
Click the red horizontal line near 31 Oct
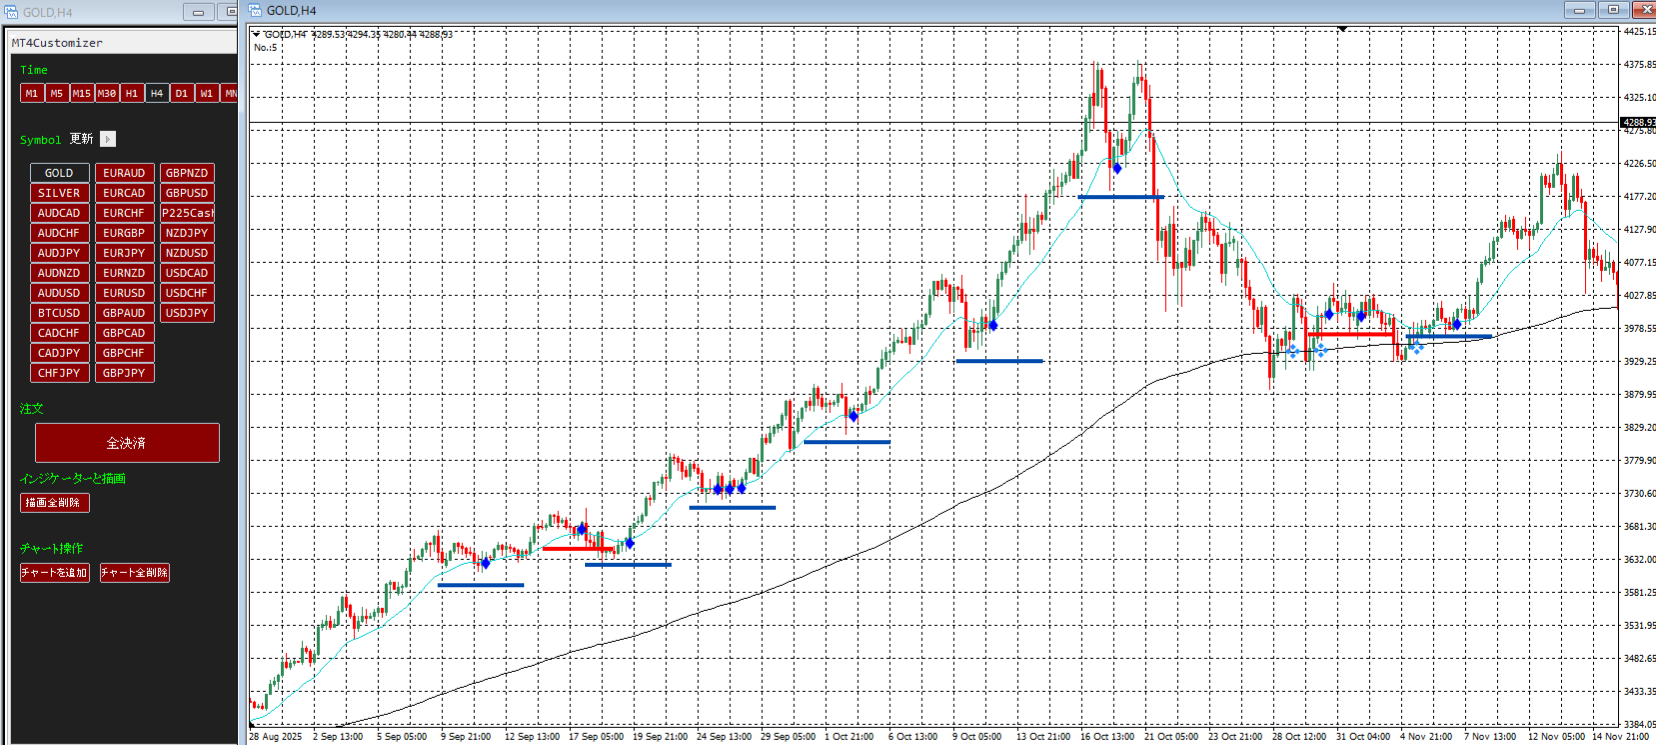click(1350, 334)
